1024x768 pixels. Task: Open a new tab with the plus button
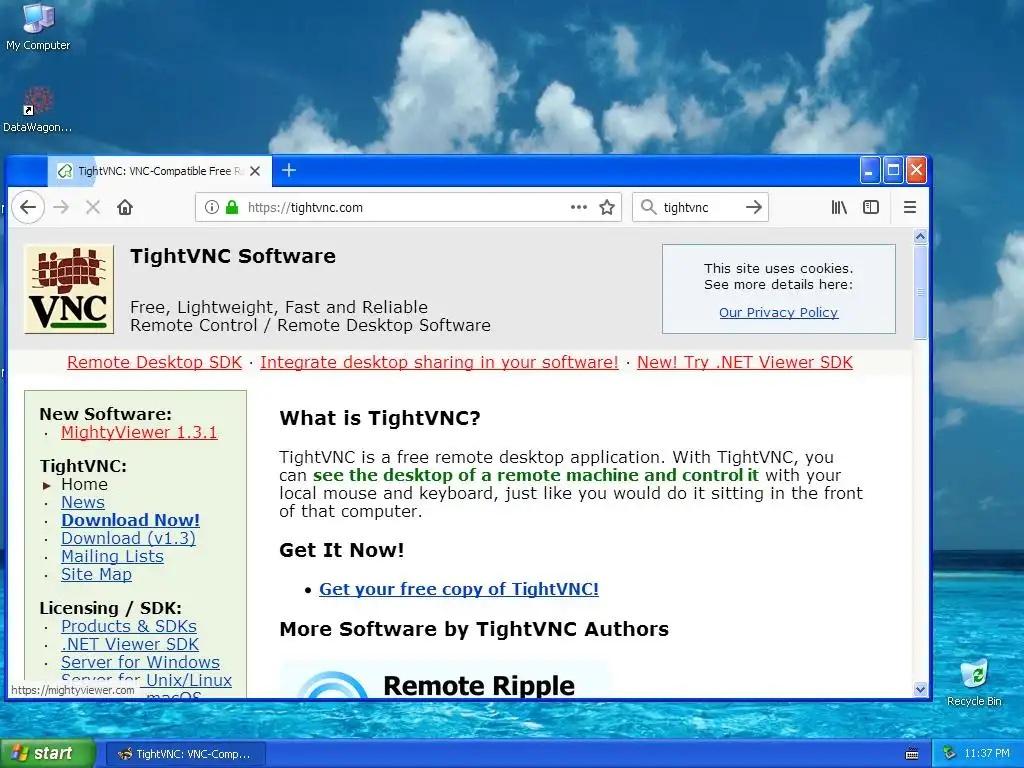(289, 170)
